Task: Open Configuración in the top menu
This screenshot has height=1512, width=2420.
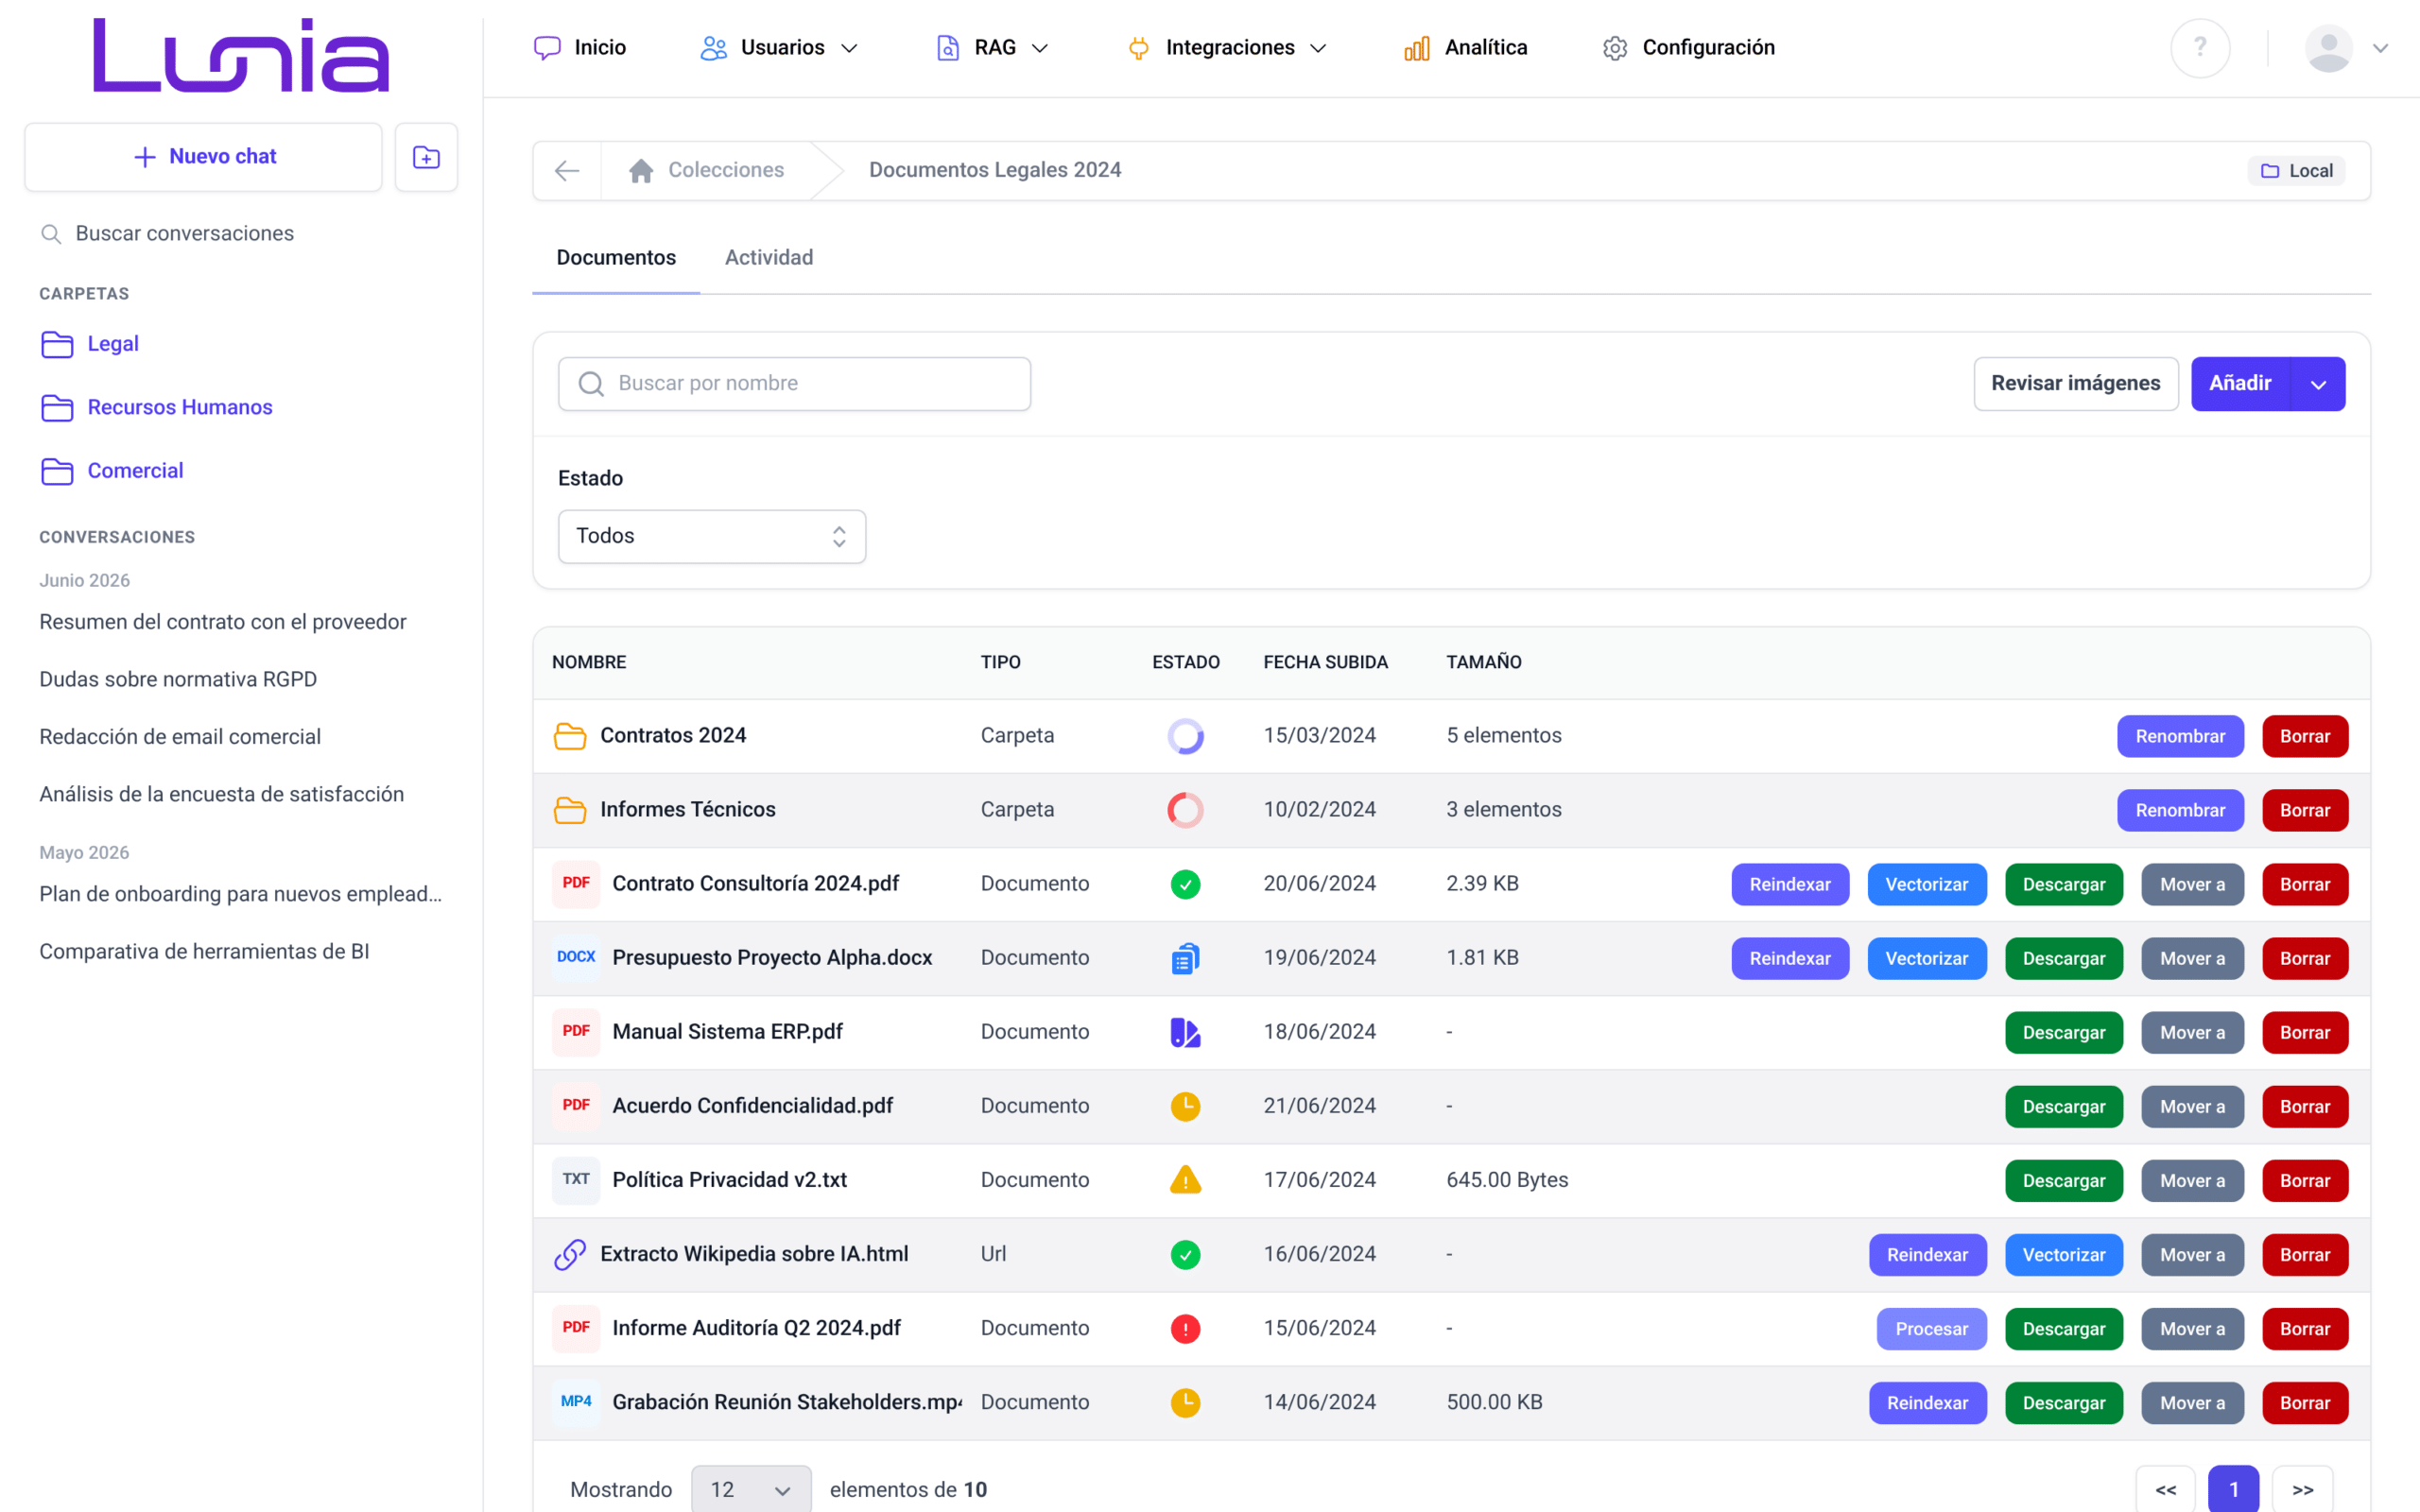Action: (x=1689, y=48)
